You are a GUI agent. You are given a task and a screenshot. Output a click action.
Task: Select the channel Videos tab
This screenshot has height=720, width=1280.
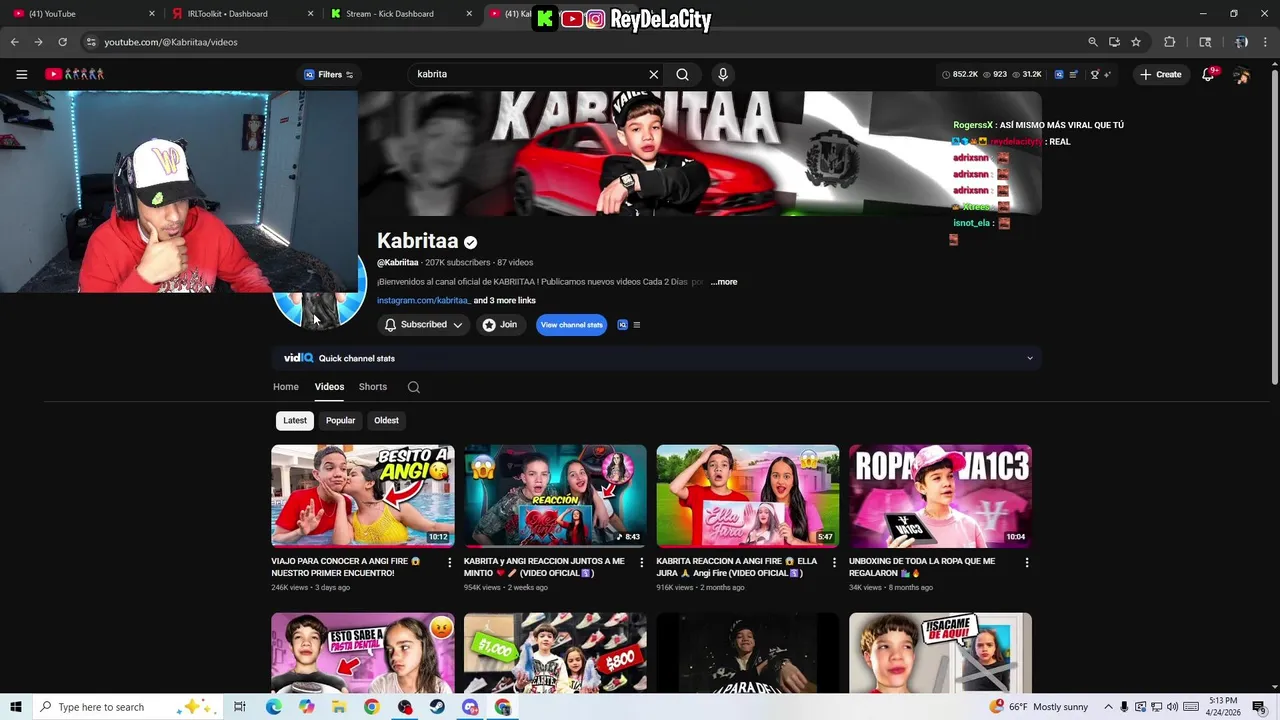coord(329,387)
